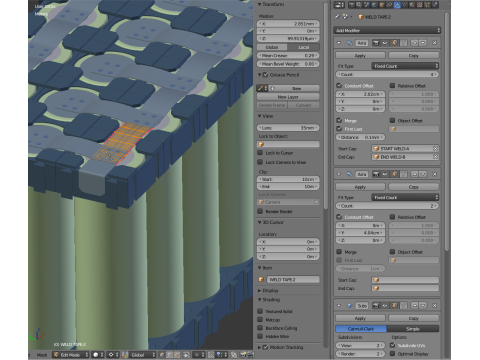Clear the START WELD-A start cap object
480x360 pixels.
pos(435,148)
